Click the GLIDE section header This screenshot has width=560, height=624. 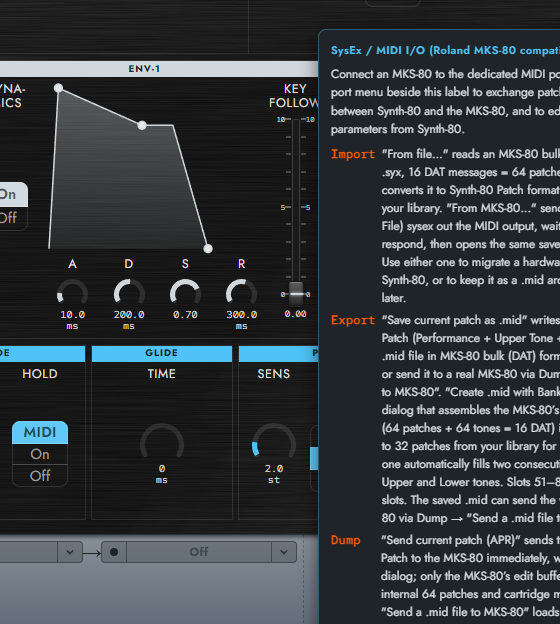(162, 353)
